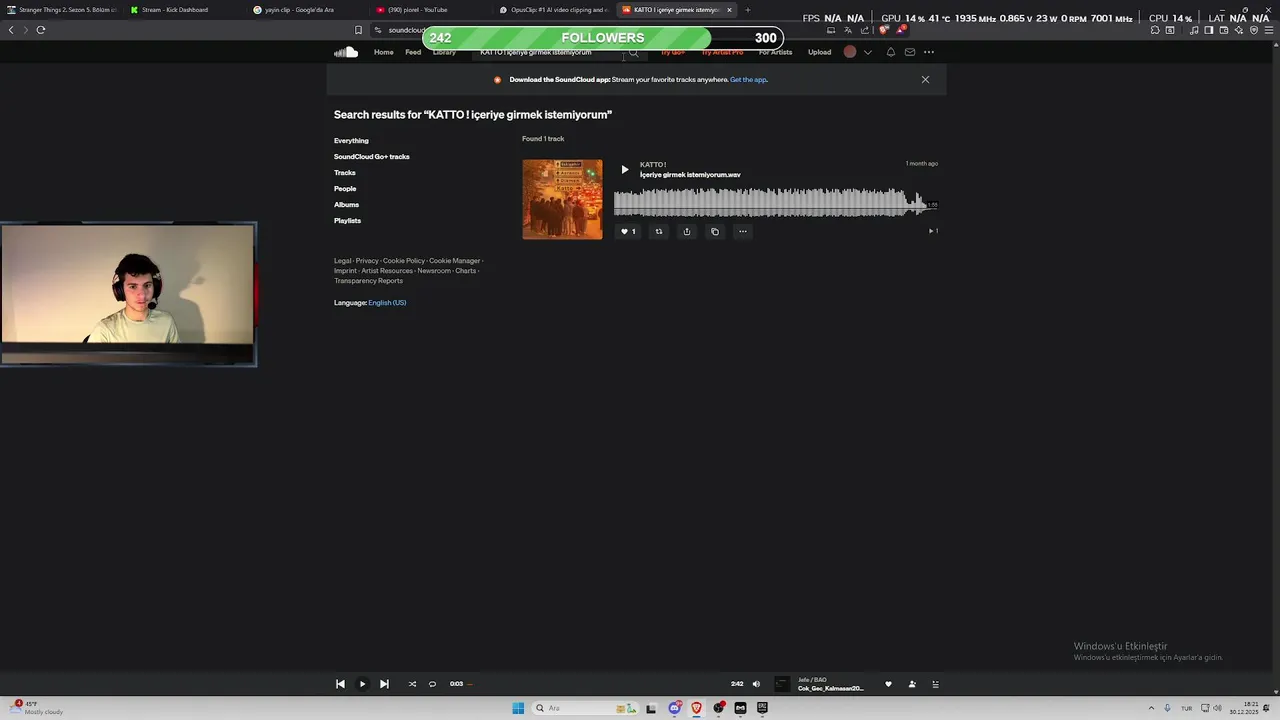This screenshot has height=720, width=1280.
Task: Open the Privacy link
Action: tap(367, 261)
